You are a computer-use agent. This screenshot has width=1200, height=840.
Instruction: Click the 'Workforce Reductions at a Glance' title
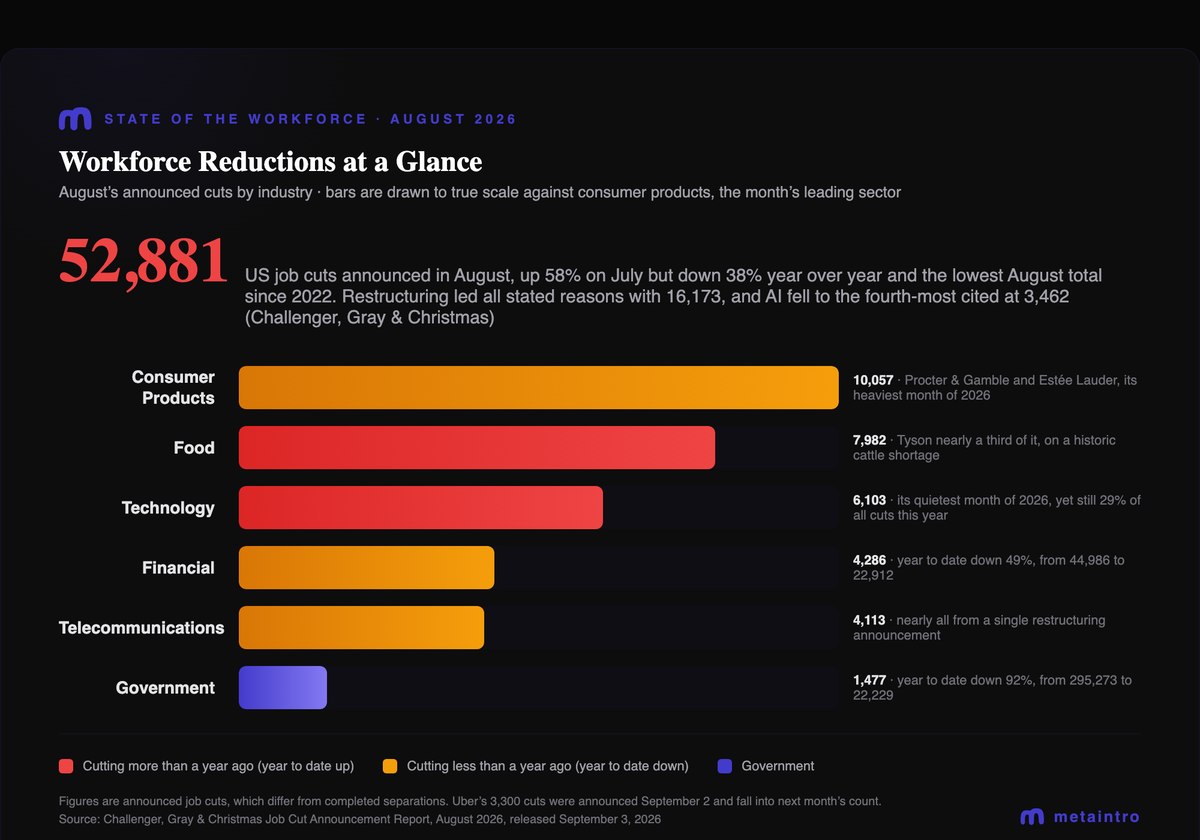tap(271, 162)
